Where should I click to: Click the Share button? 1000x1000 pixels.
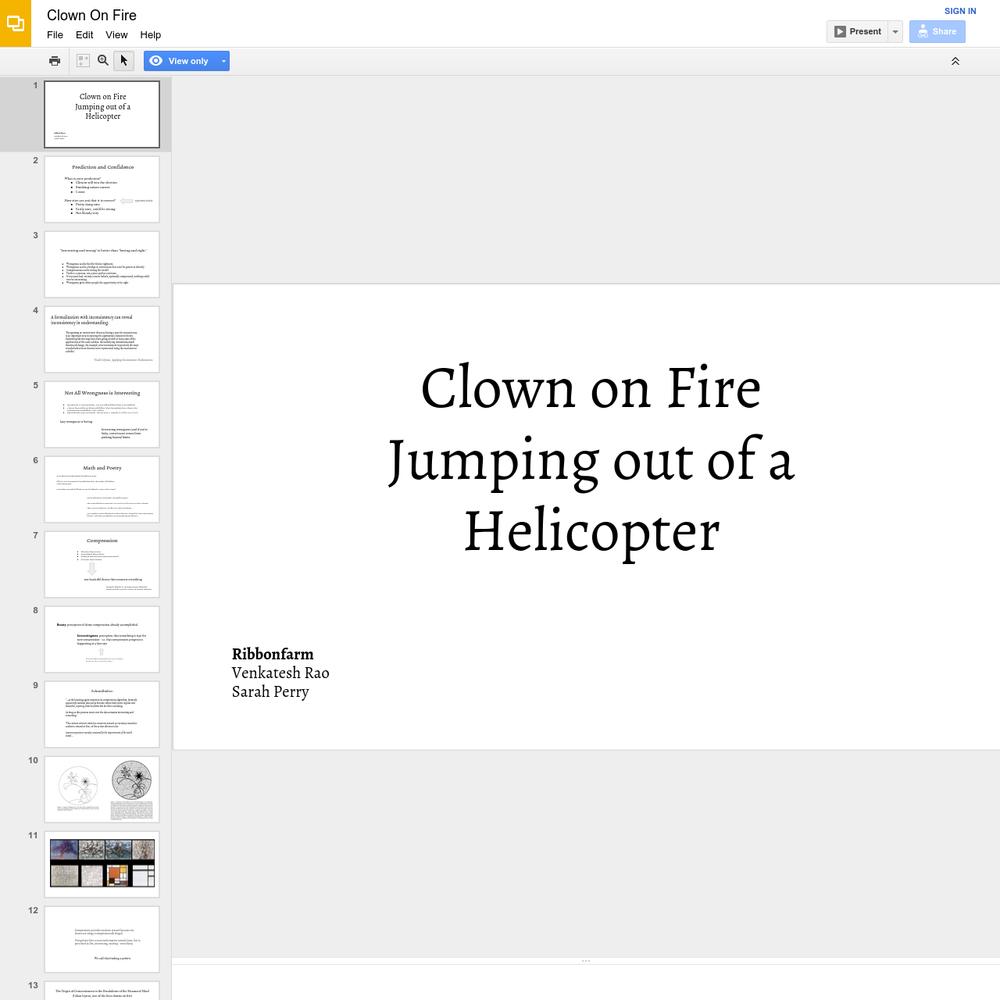(x=937, y=31)
